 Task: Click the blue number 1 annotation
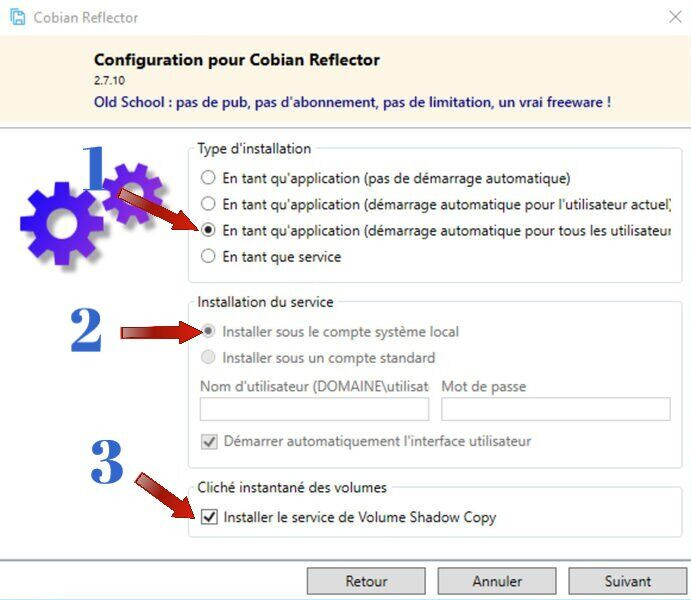[x=93, y=168]
